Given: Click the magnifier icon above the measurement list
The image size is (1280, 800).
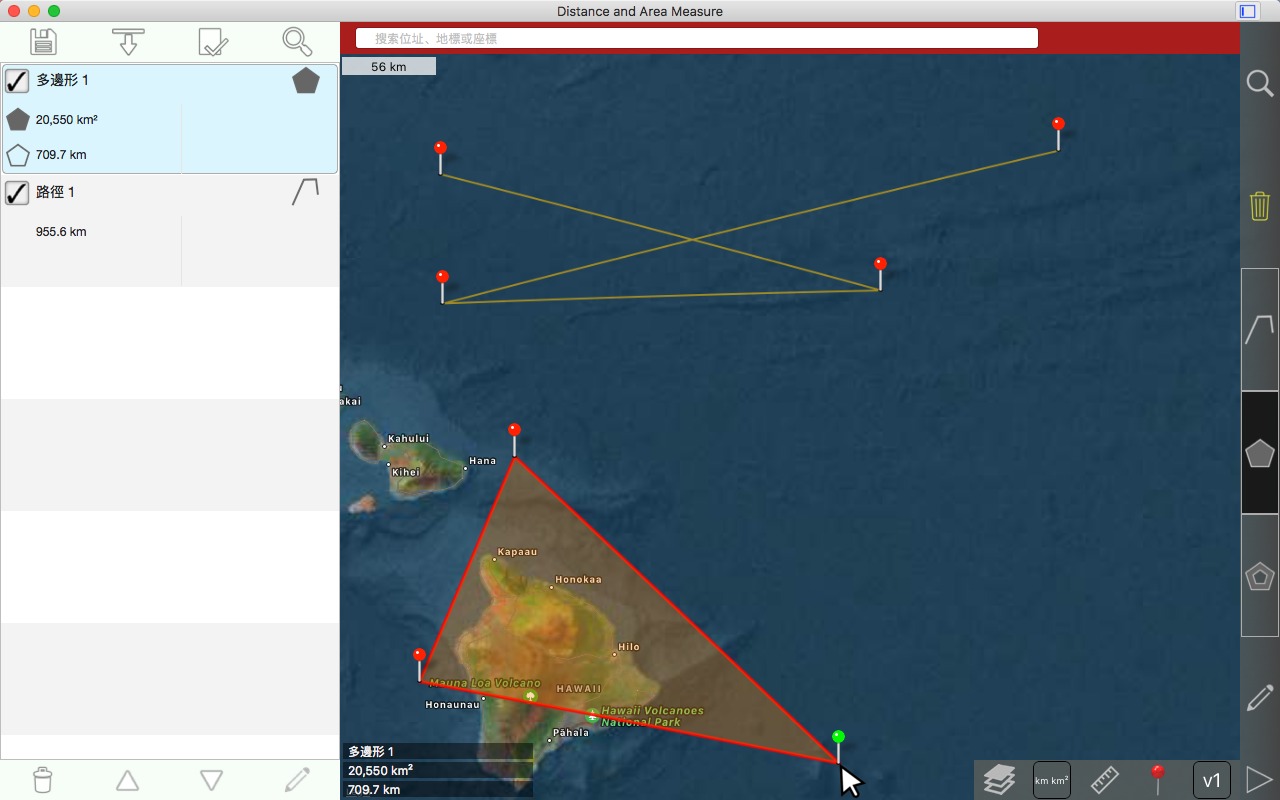Looking at the screenshot, I should 297,41.
